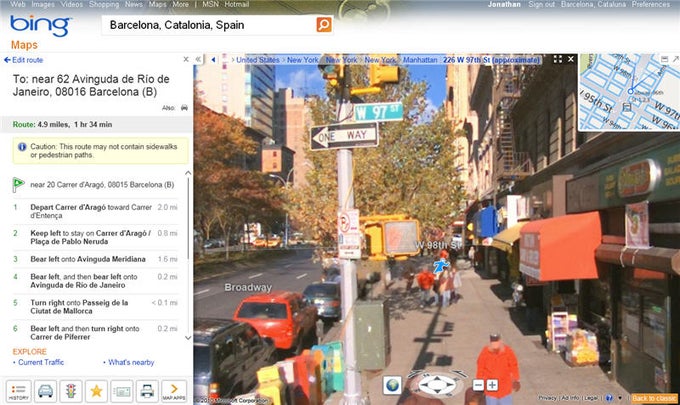This screenshot has width=680, height=405.
Task: Click the caution info icon
Action: coord(22,147)
